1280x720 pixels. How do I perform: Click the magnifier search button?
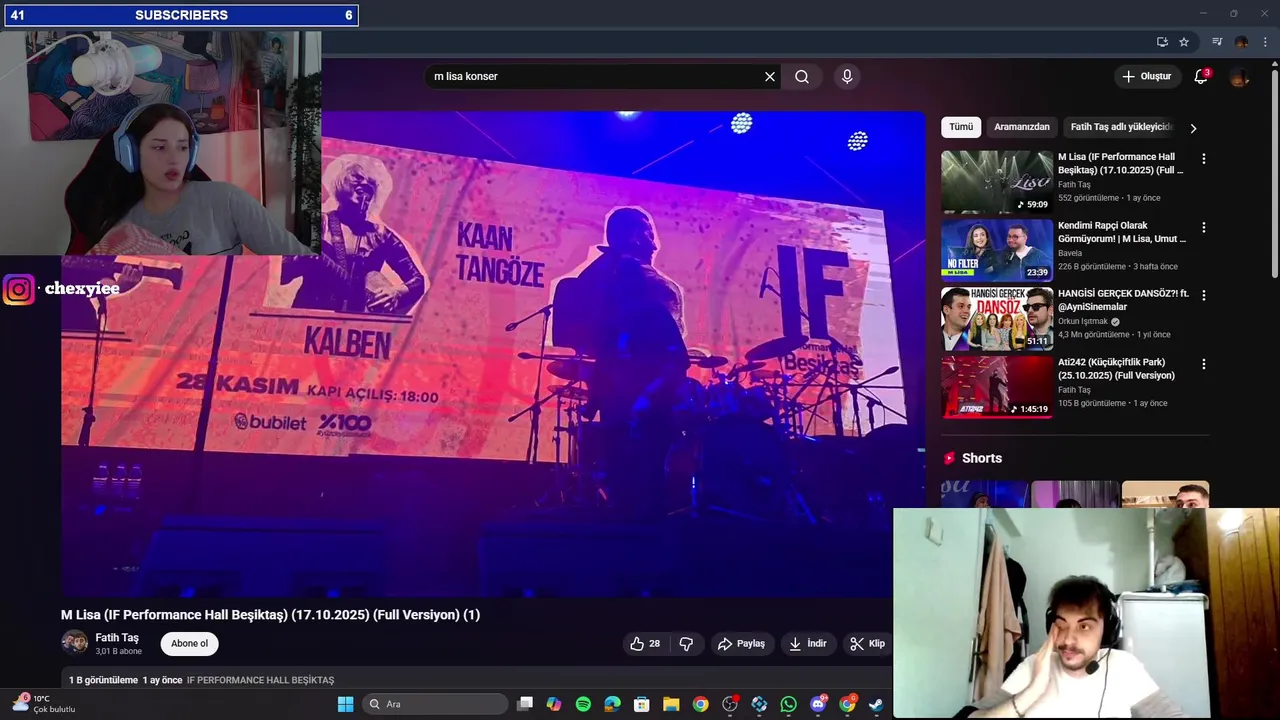pos(802,76)
